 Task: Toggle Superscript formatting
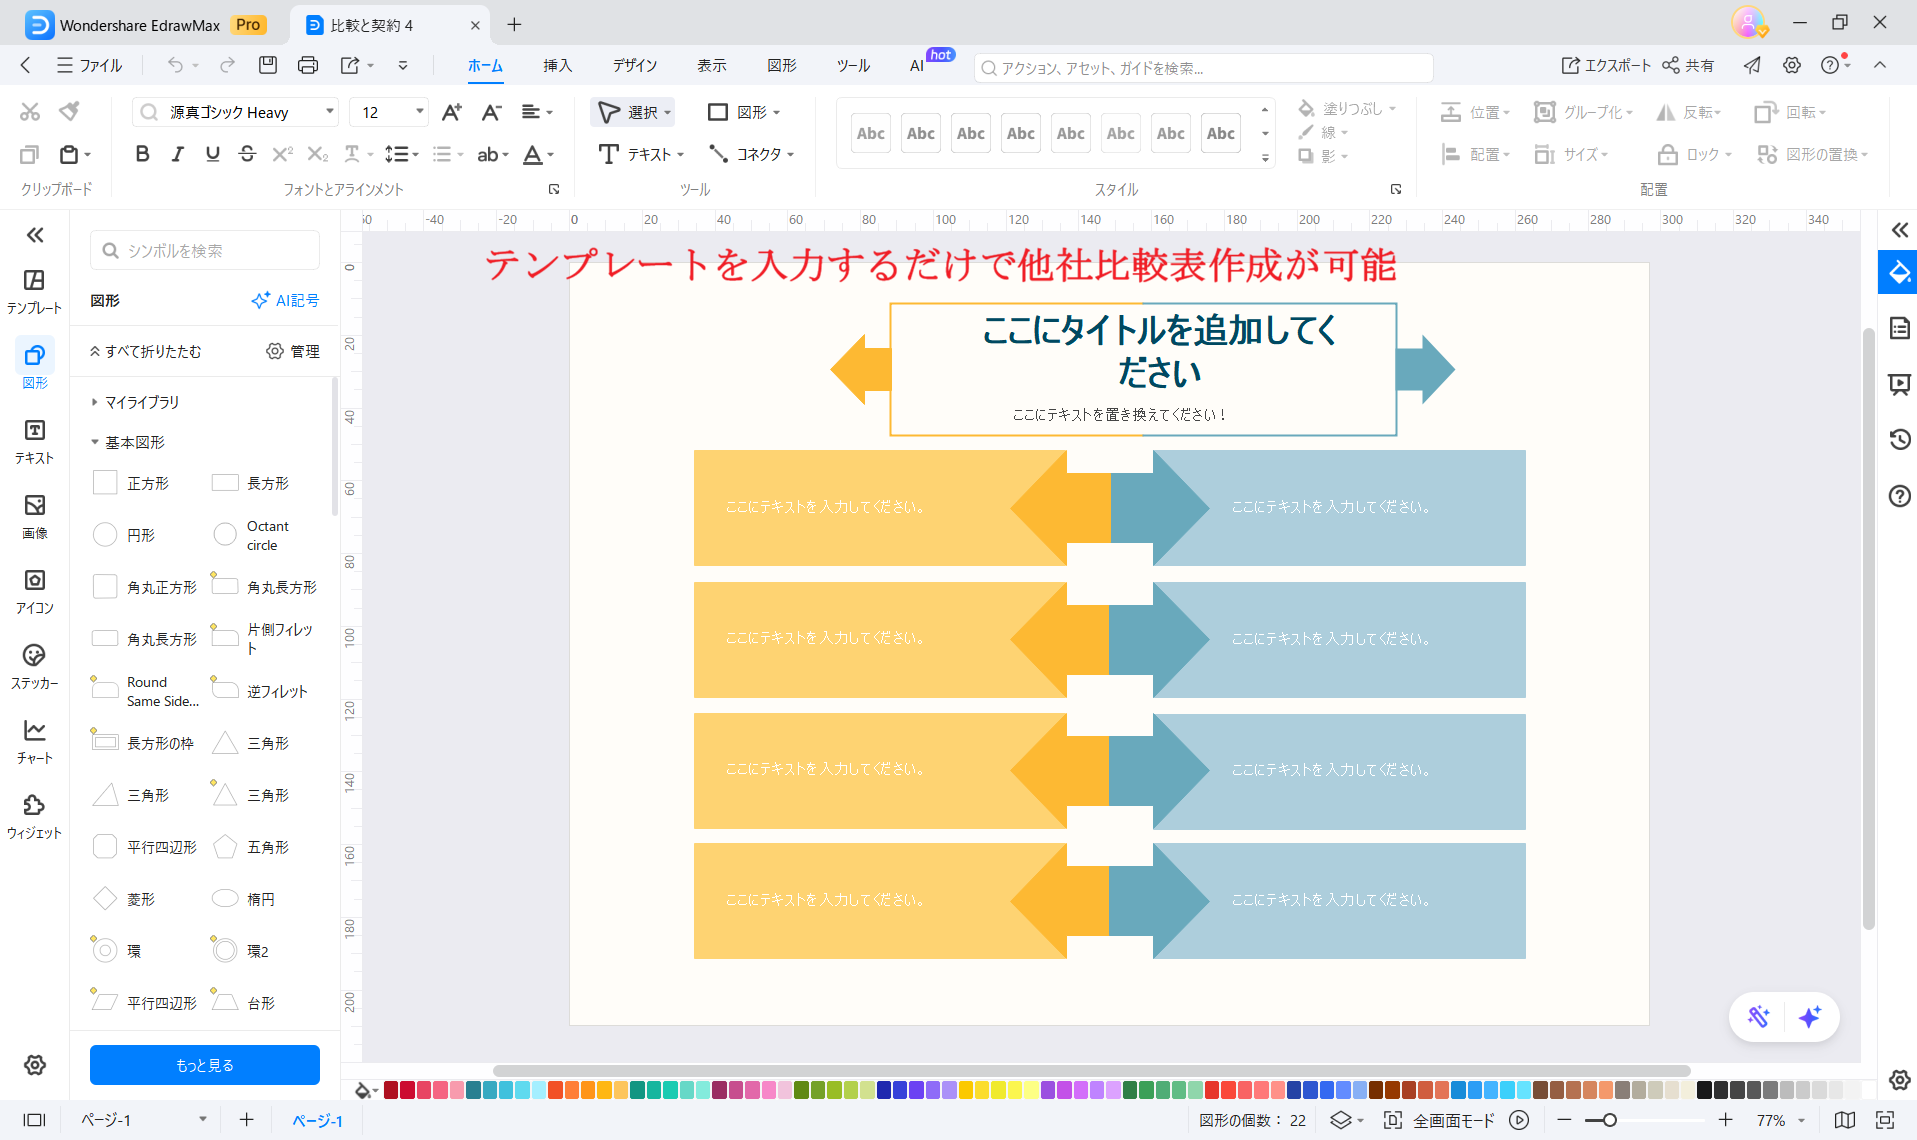(x=282, y=154)
